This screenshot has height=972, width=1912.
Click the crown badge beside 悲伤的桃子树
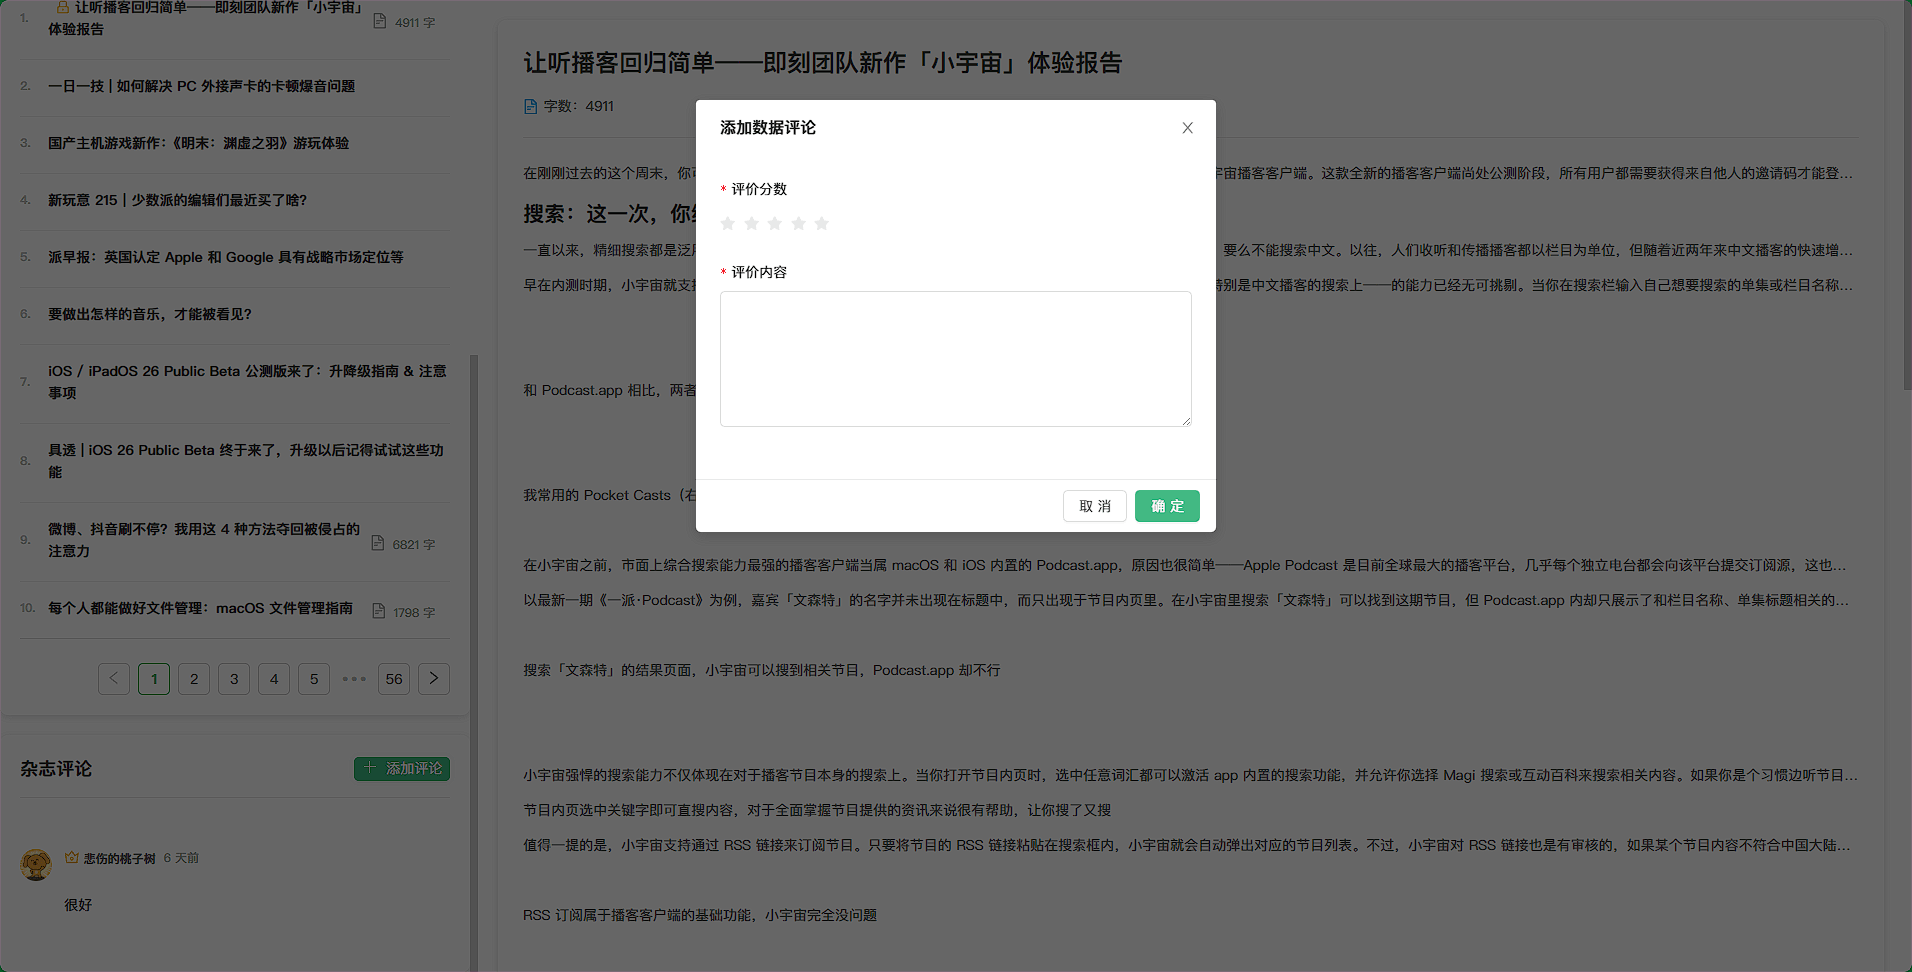[x=72, y=857]
